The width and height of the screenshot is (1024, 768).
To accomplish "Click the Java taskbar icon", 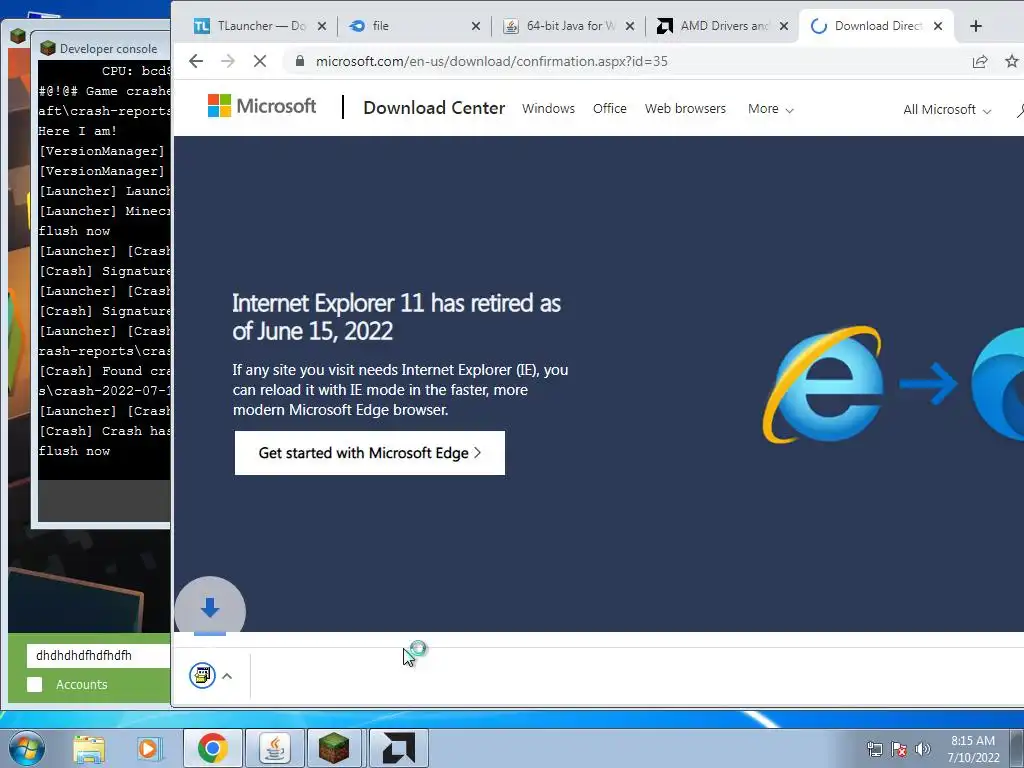I will point(274,748).
